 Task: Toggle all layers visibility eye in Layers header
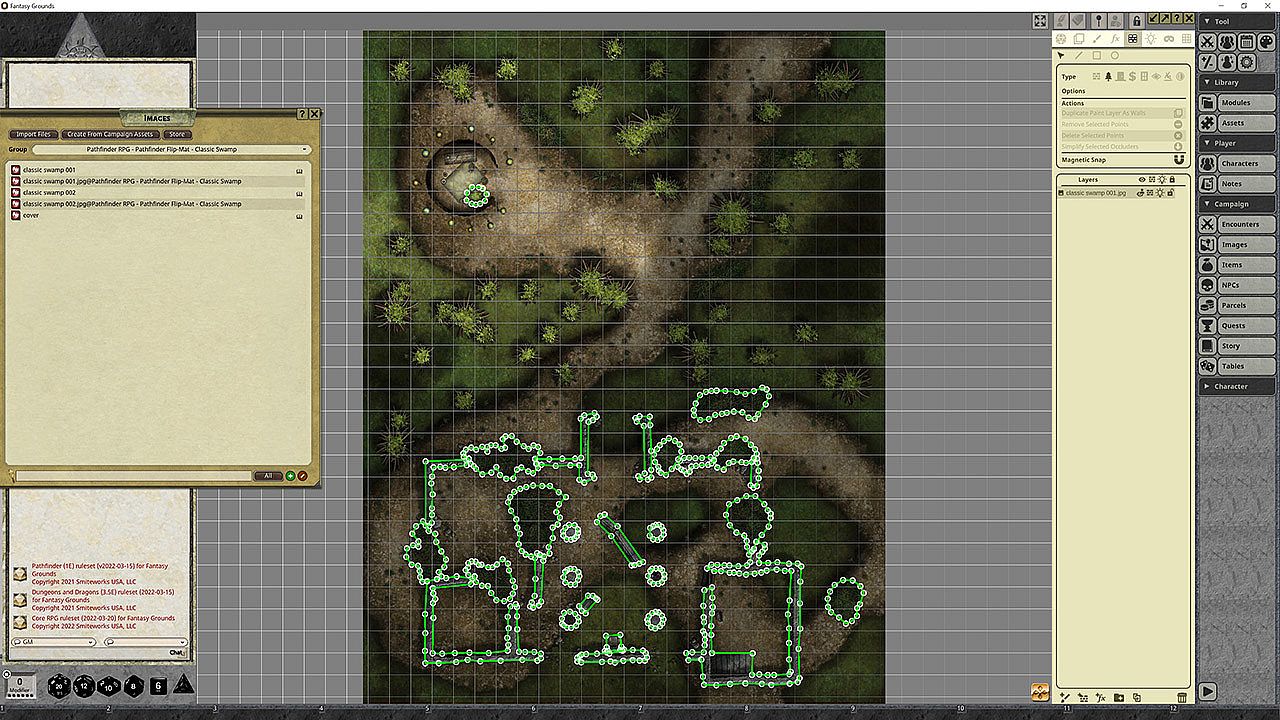[1142, 180]
